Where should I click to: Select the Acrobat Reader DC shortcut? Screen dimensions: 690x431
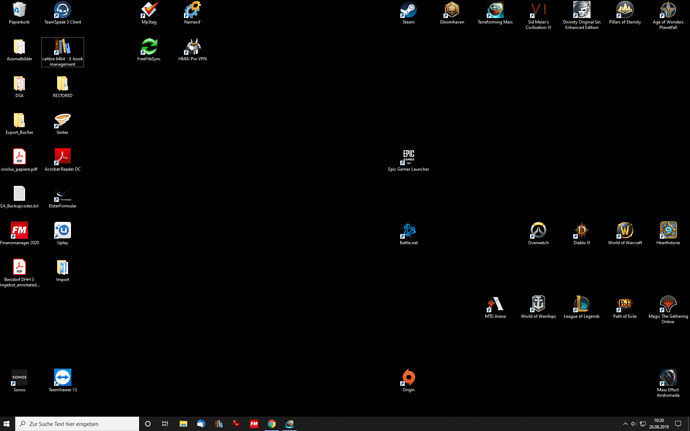click(x=62, y=160)
